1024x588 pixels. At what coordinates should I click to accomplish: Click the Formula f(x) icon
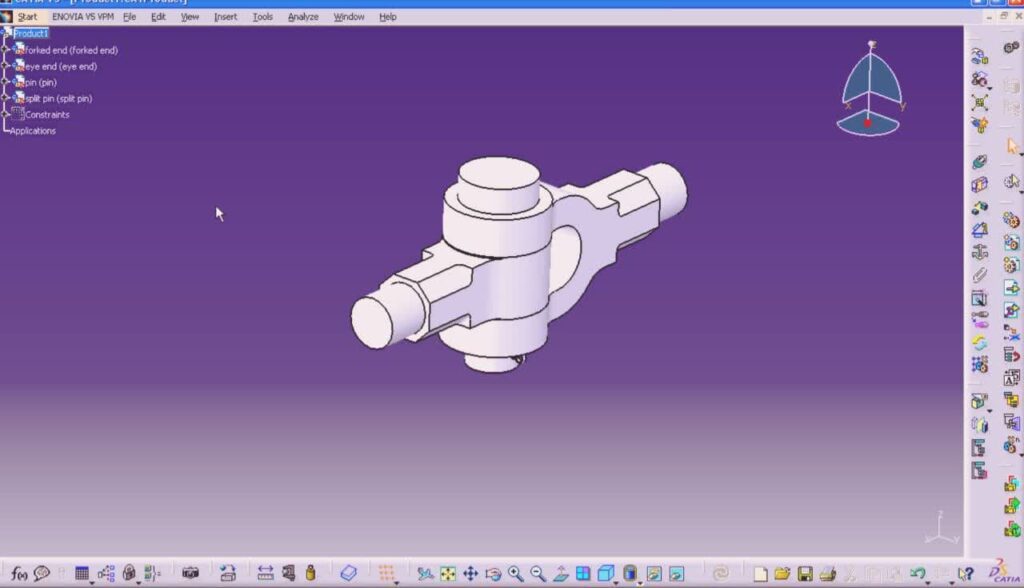[x=19, y=574]
